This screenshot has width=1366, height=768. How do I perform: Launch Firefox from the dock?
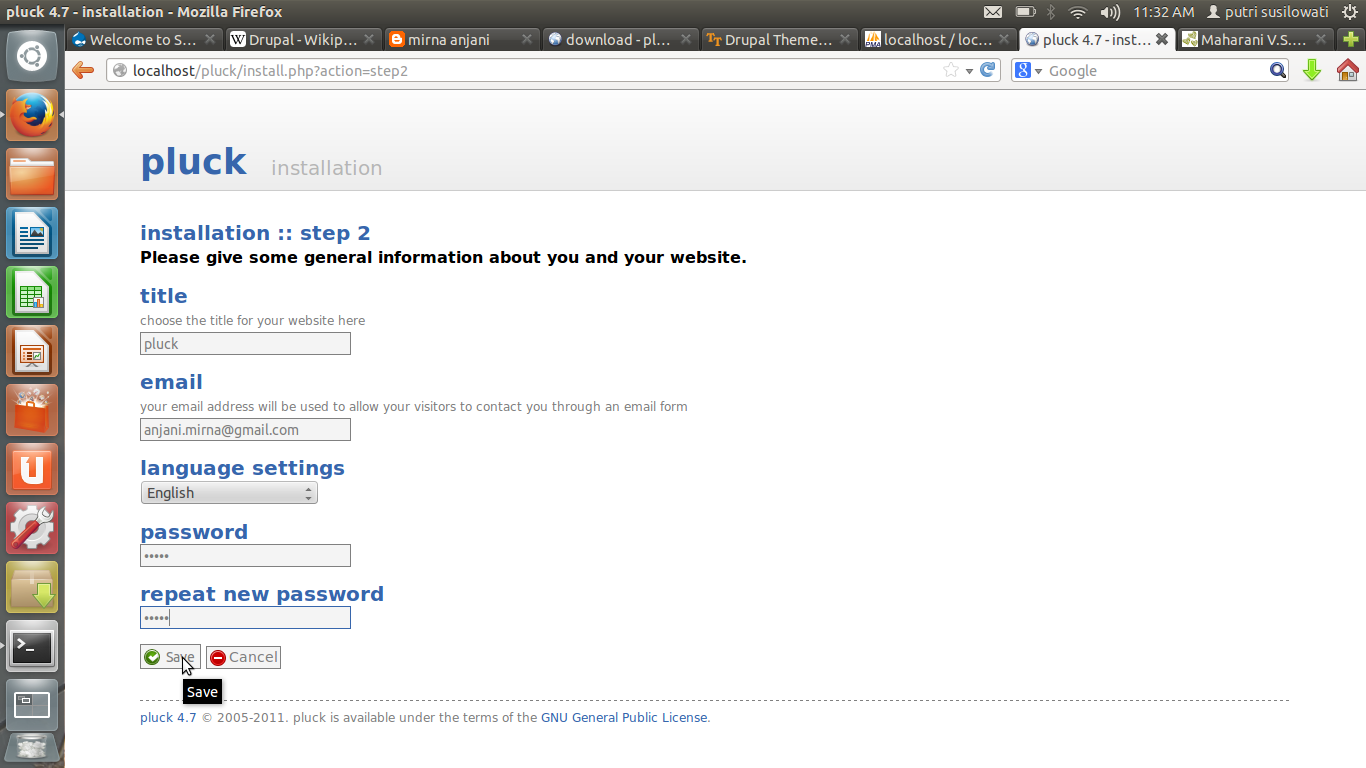32,115
